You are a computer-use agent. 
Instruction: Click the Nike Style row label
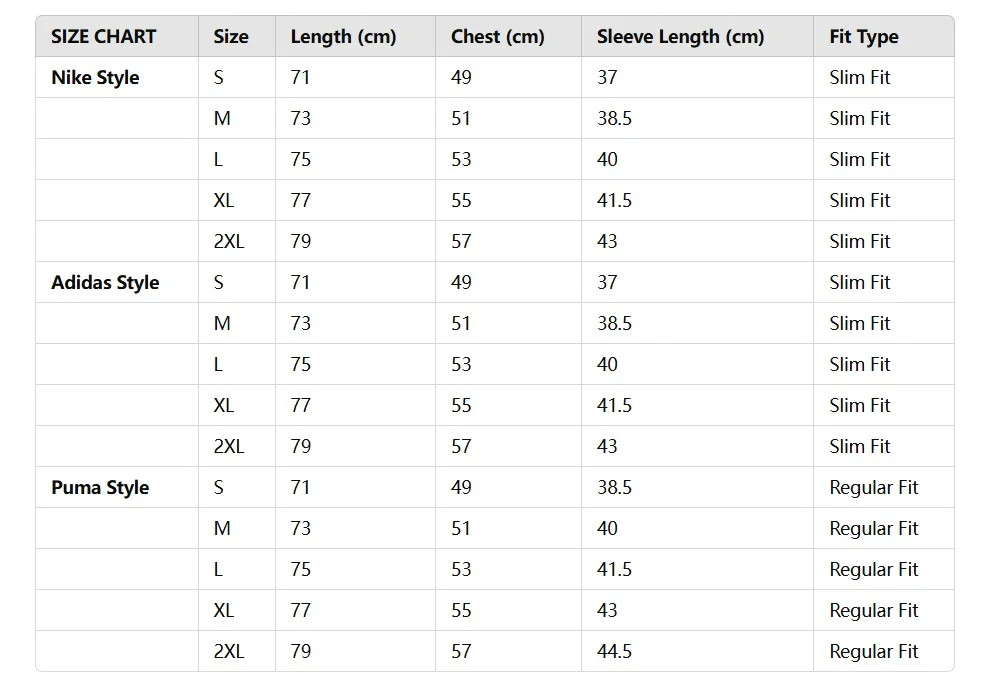tap(95, 78)
